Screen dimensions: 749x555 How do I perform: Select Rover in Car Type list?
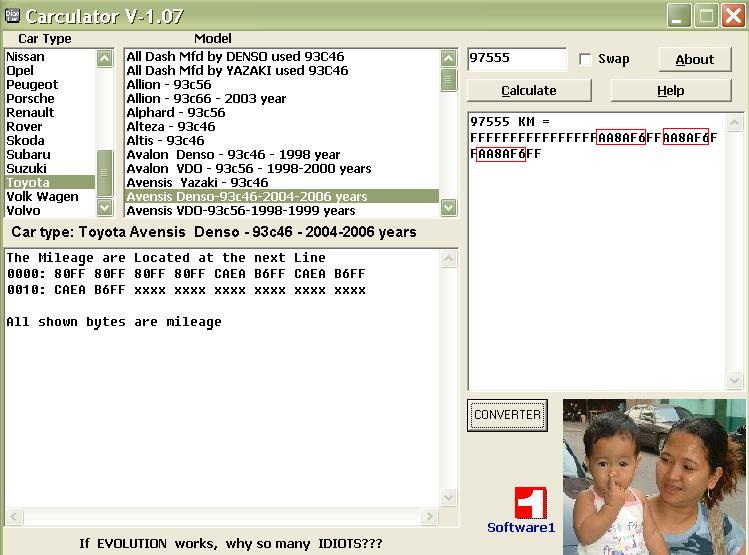[50, 127]
